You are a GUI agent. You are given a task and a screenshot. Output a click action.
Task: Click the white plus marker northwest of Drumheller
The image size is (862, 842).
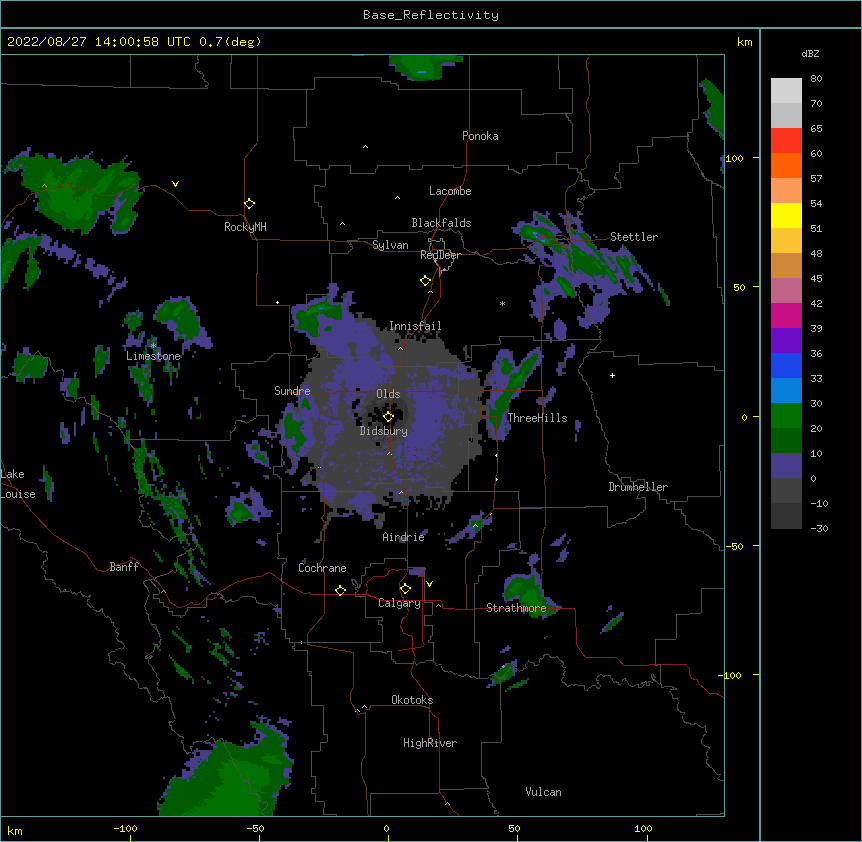(612, 375)
